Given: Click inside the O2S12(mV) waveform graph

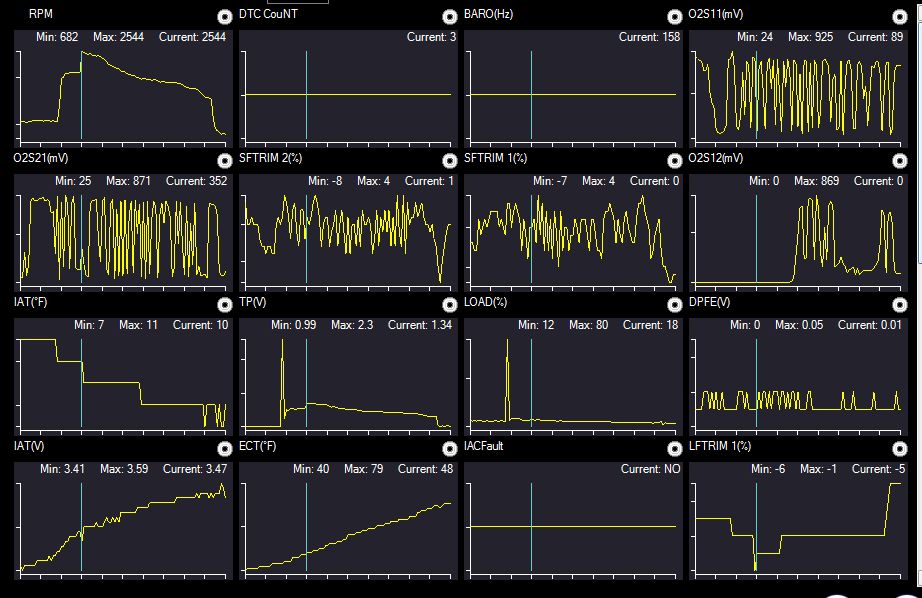Looking at the screenshot, I should [x=798, y=233].
